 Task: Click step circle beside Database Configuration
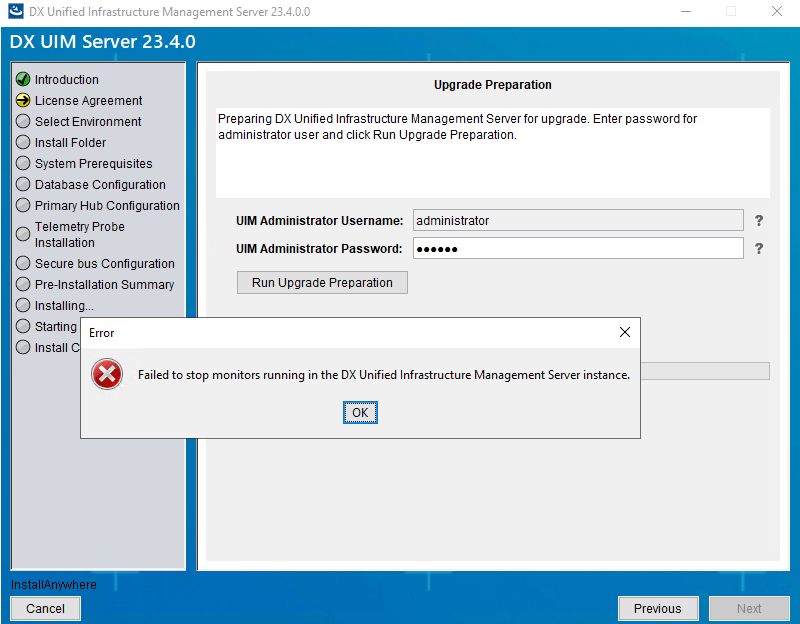(x=23, y=184)
